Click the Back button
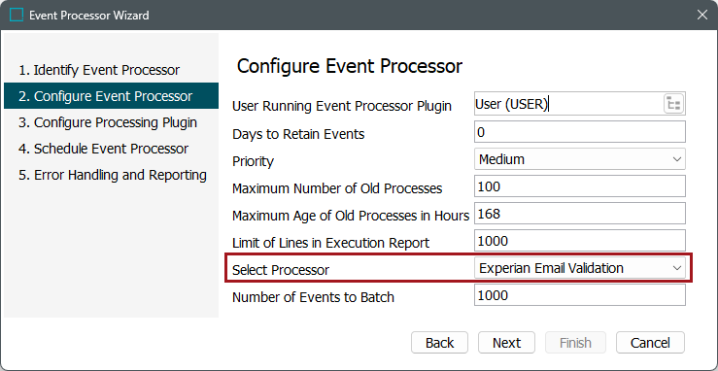 coord(440,343)
